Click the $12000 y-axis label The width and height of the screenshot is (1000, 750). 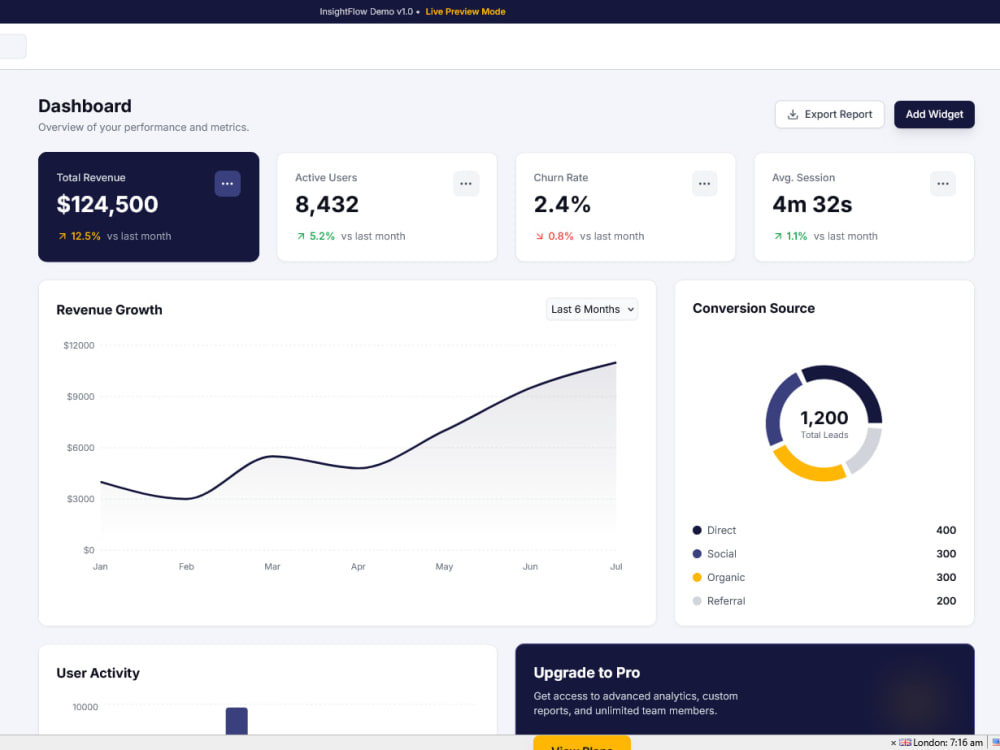[x=79, y=345]
